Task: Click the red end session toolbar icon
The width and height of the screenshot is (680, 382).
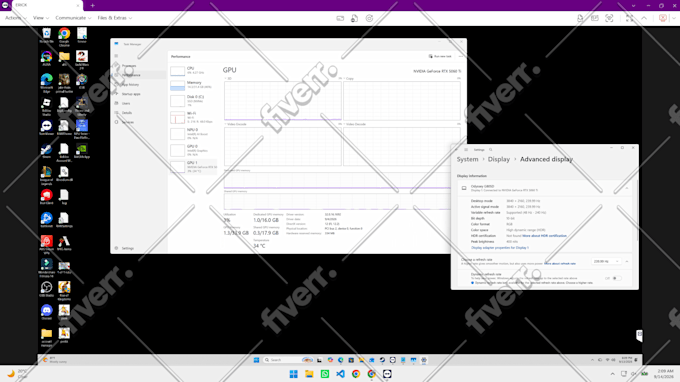Action: click(663, 18)
